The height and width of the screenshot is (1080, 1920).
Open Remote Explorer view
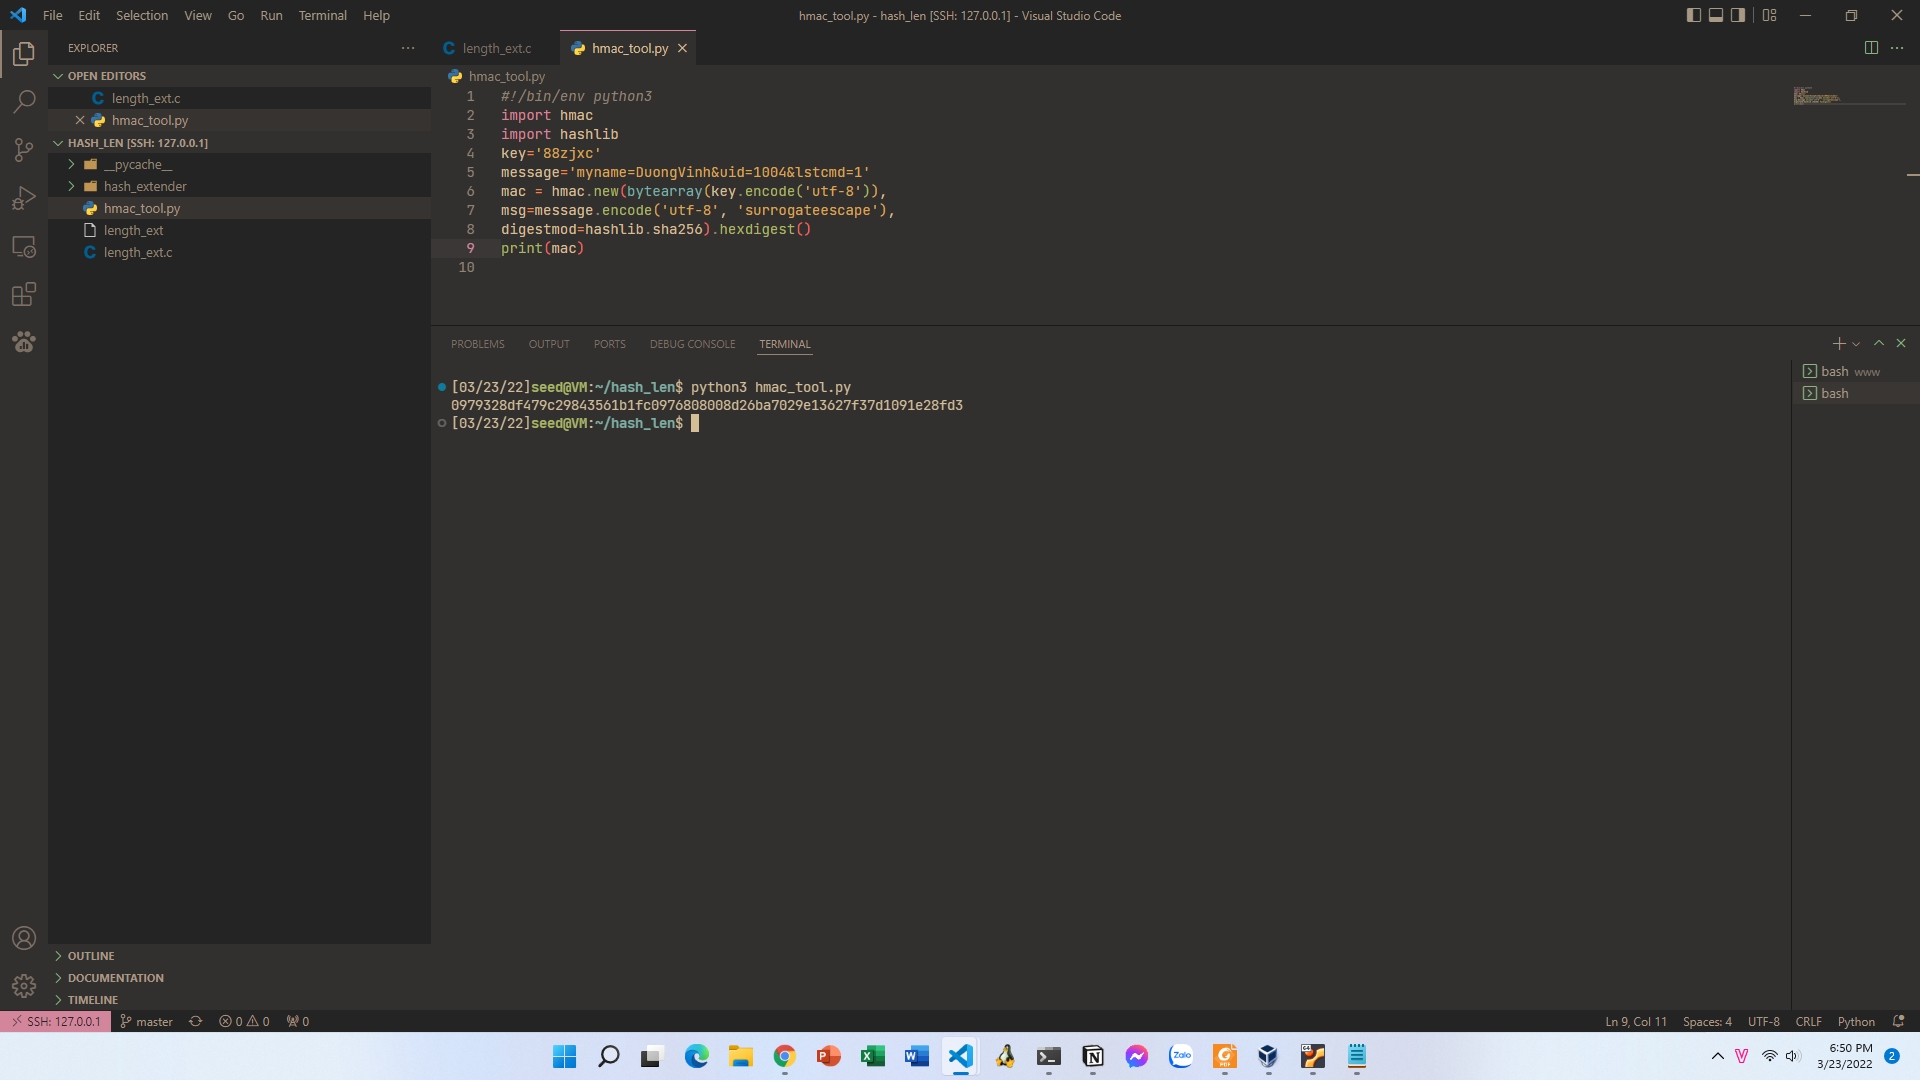[24, 246]
